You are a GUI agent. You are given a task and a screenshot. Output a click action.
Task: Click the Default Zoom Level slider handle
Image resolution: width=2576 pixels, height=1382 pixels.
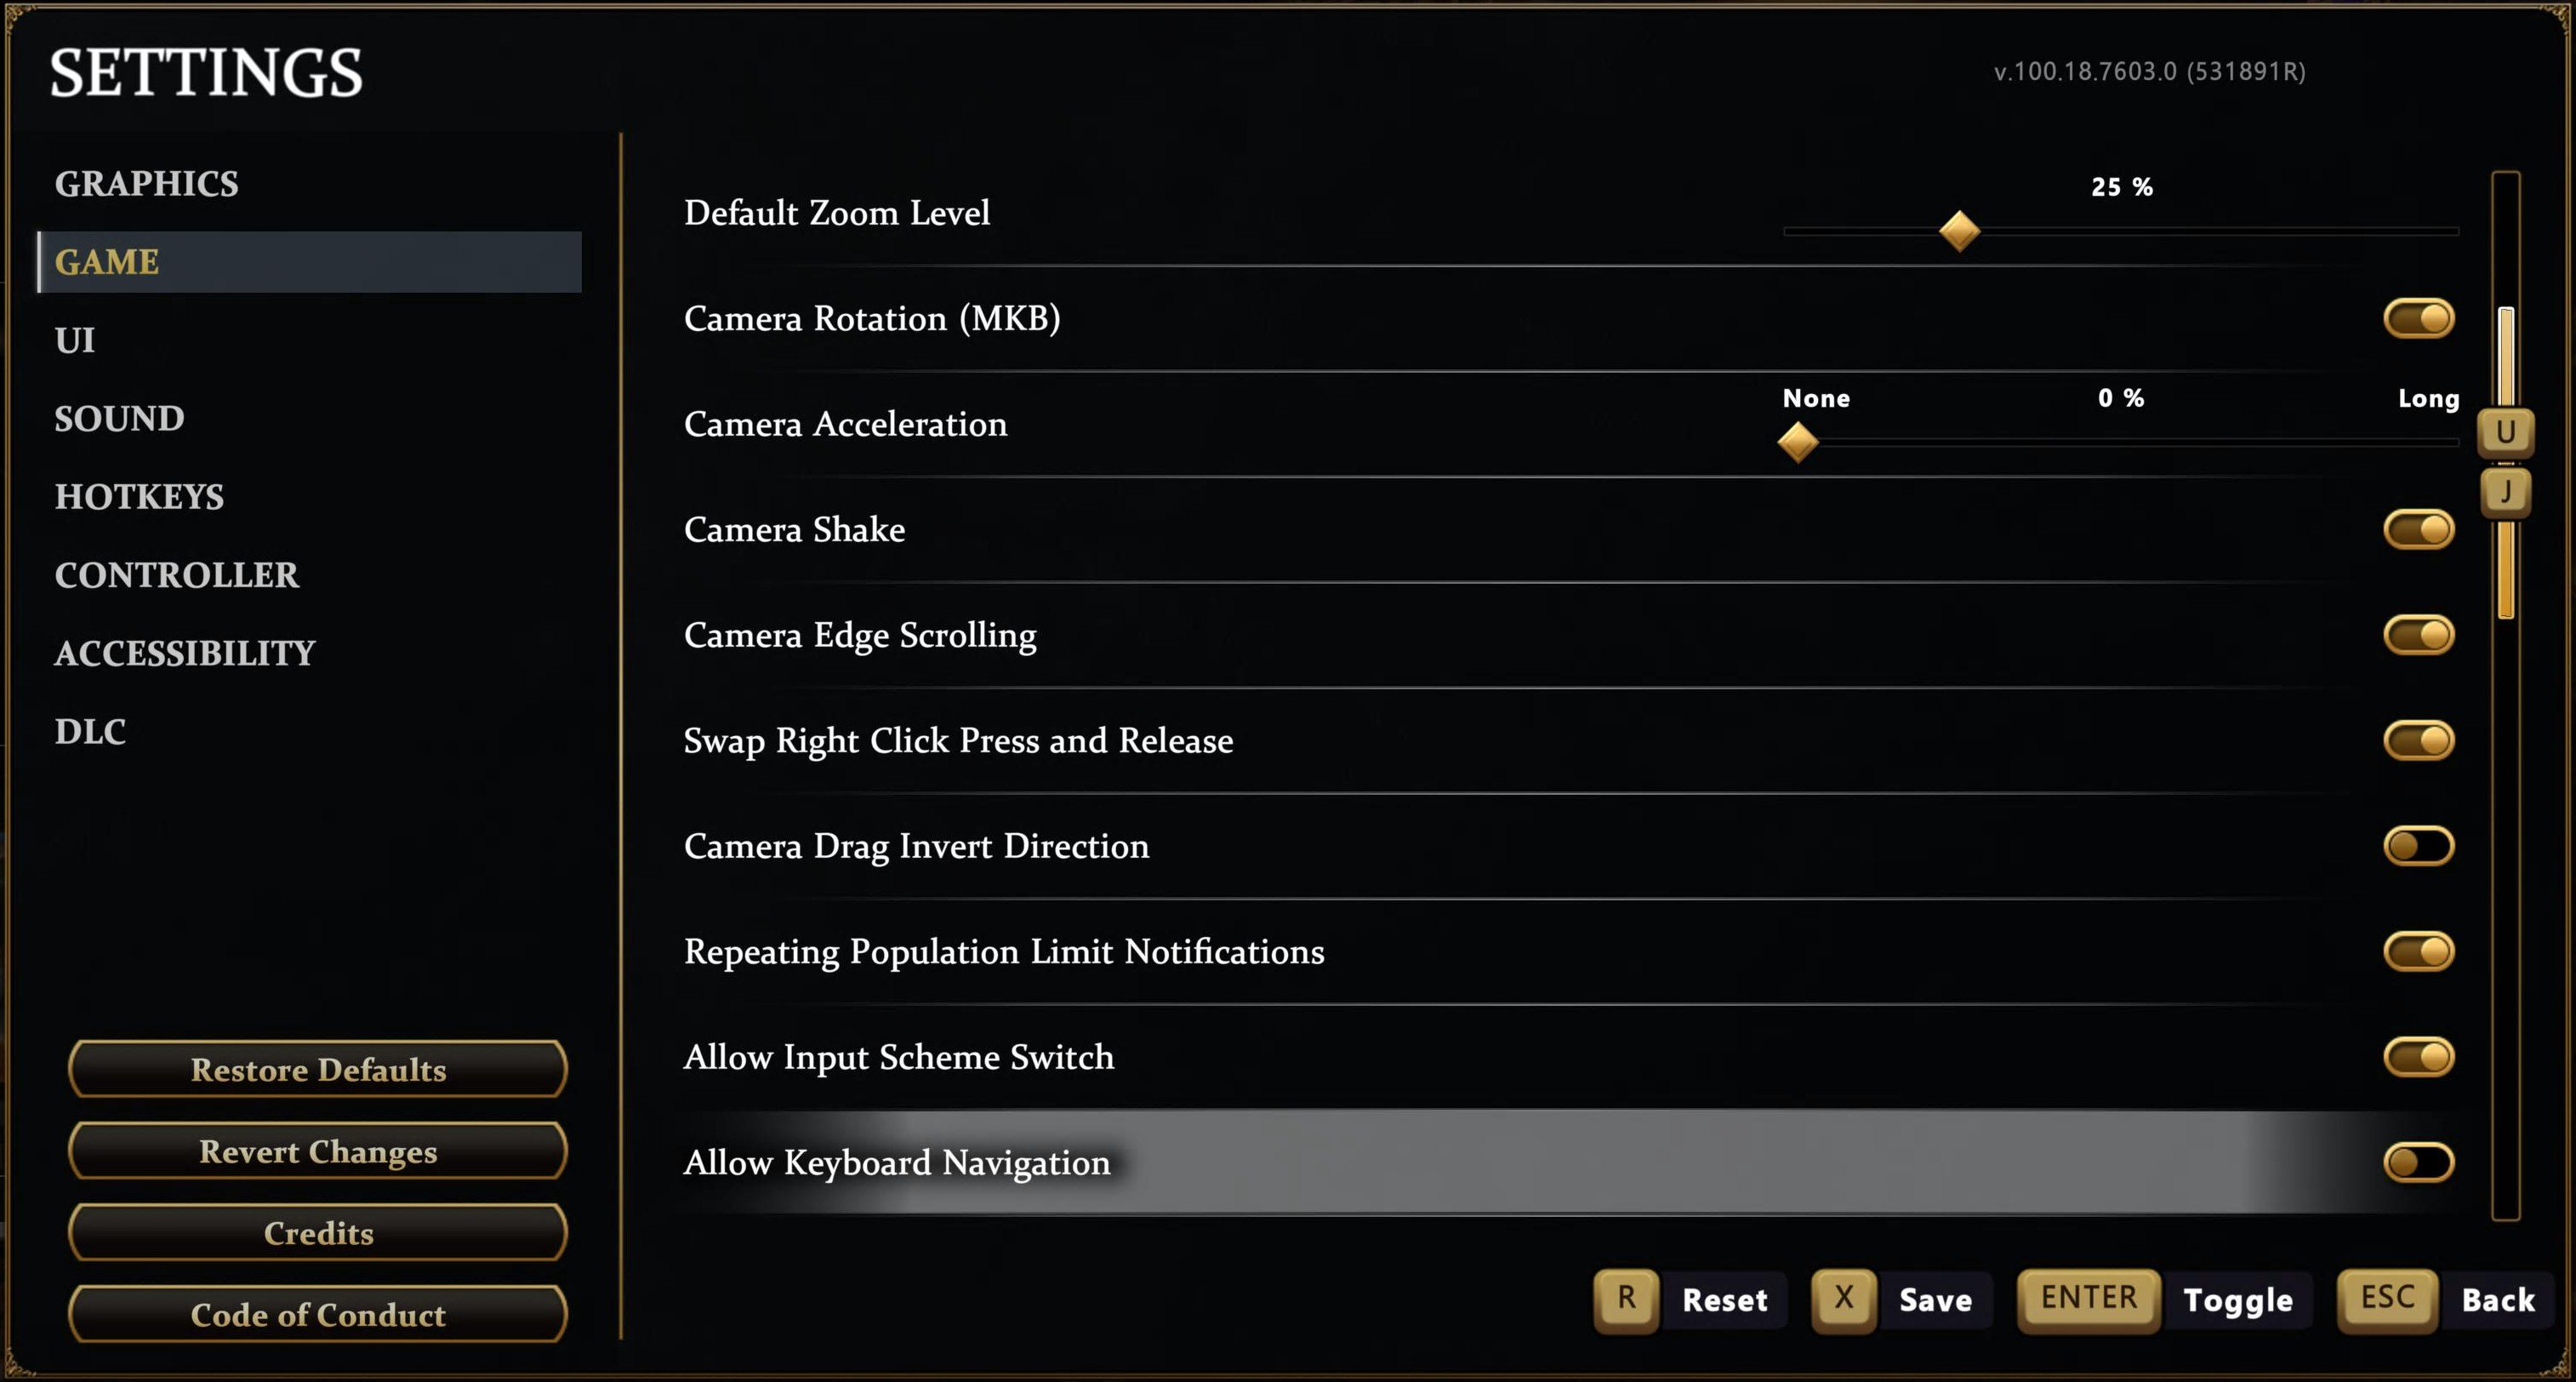pos(1959,231)
